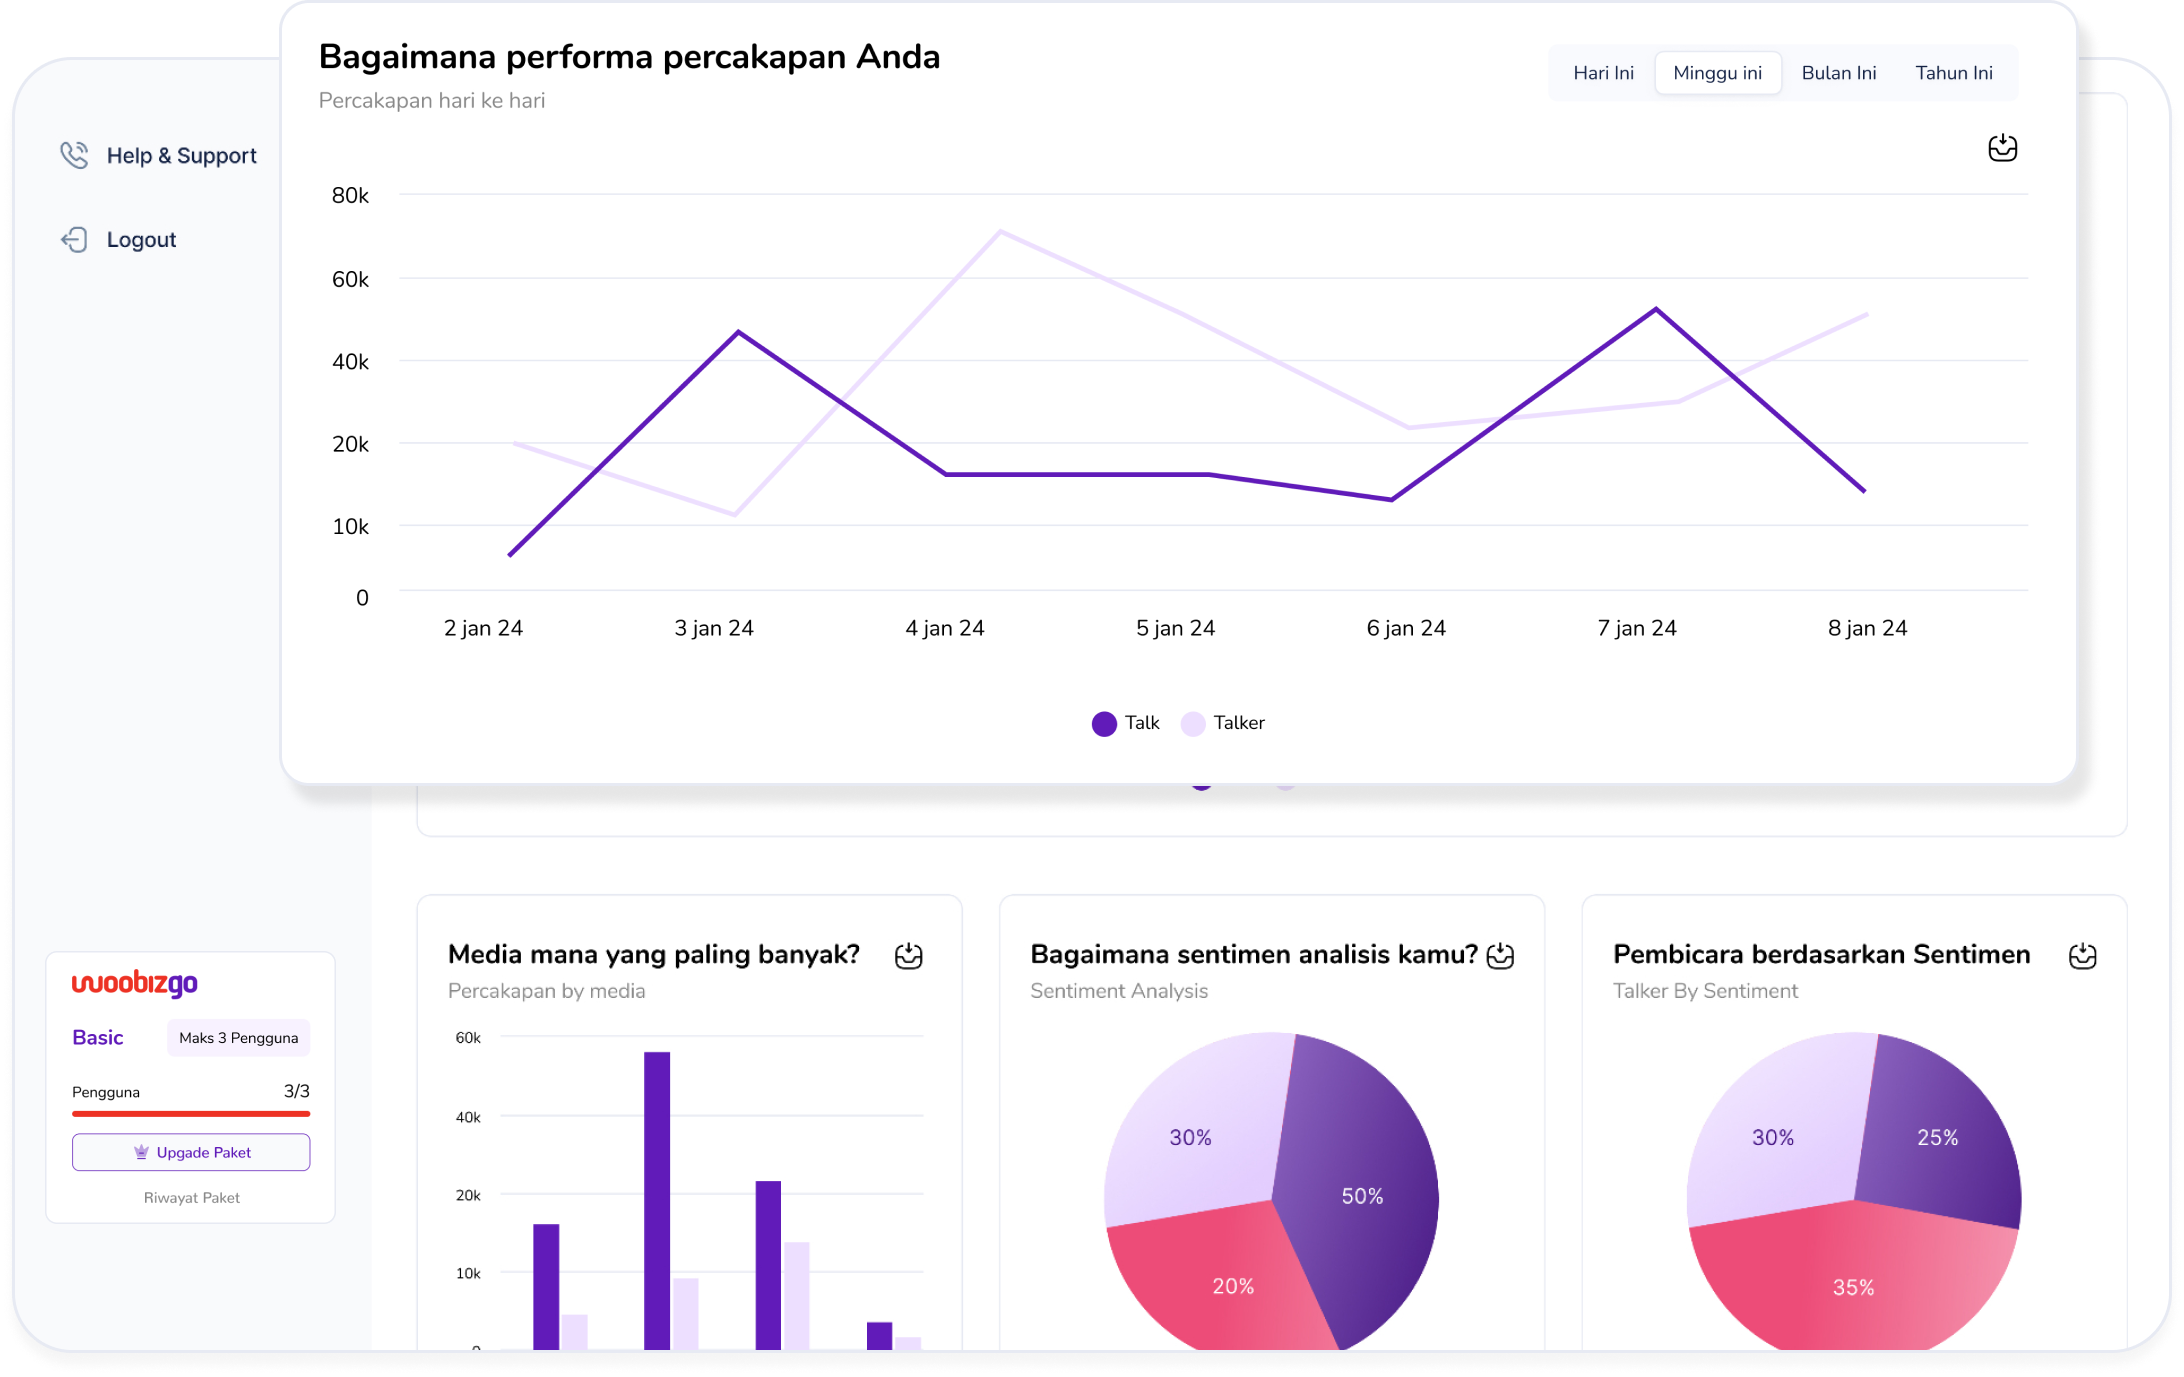Switch to the Tahun Ini view
Image resolution: width=2184 pixels, height=1377 pixels.
(1953, 72)
